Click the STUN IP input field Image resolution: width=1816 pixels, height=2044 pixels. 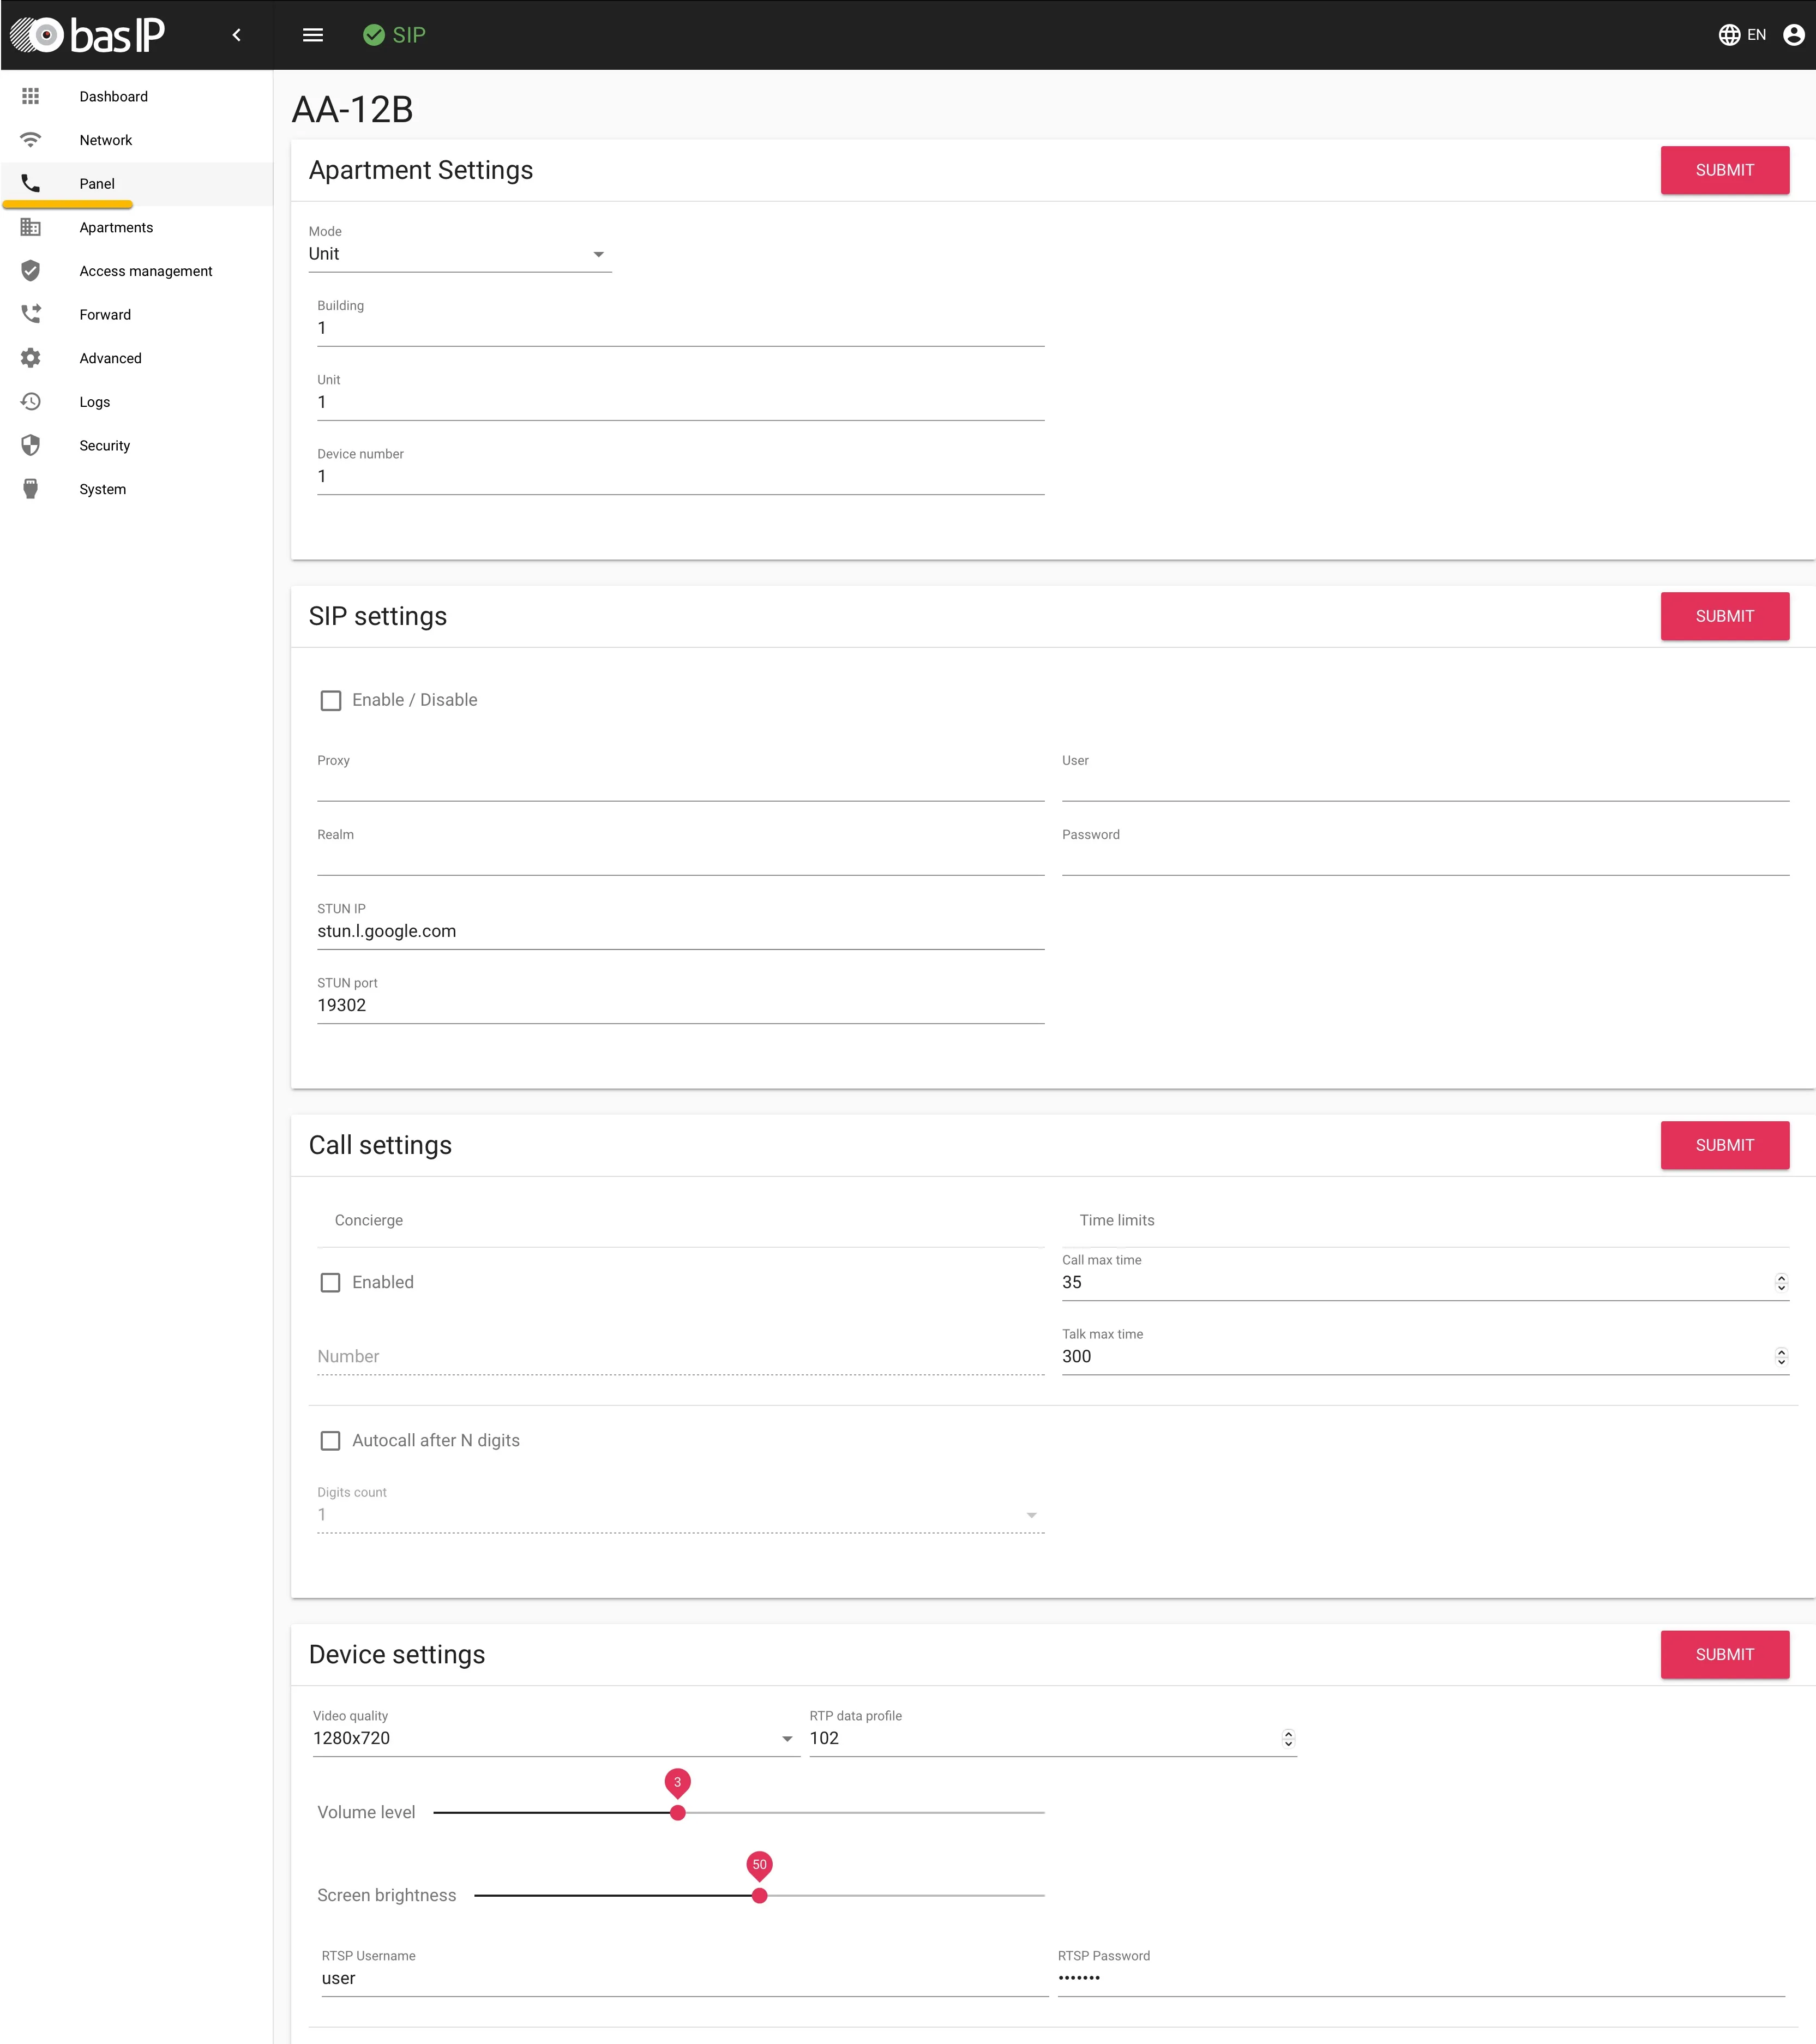click(x=681, y=931)
